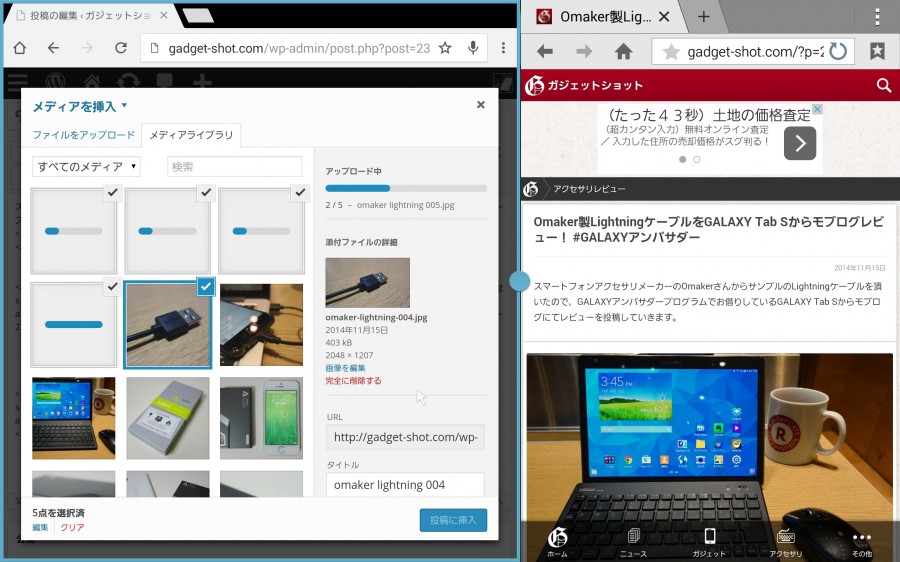The image size is (900, 562).
Task: Switch to メディアライブラリ tab
Action: click(191, 135)
